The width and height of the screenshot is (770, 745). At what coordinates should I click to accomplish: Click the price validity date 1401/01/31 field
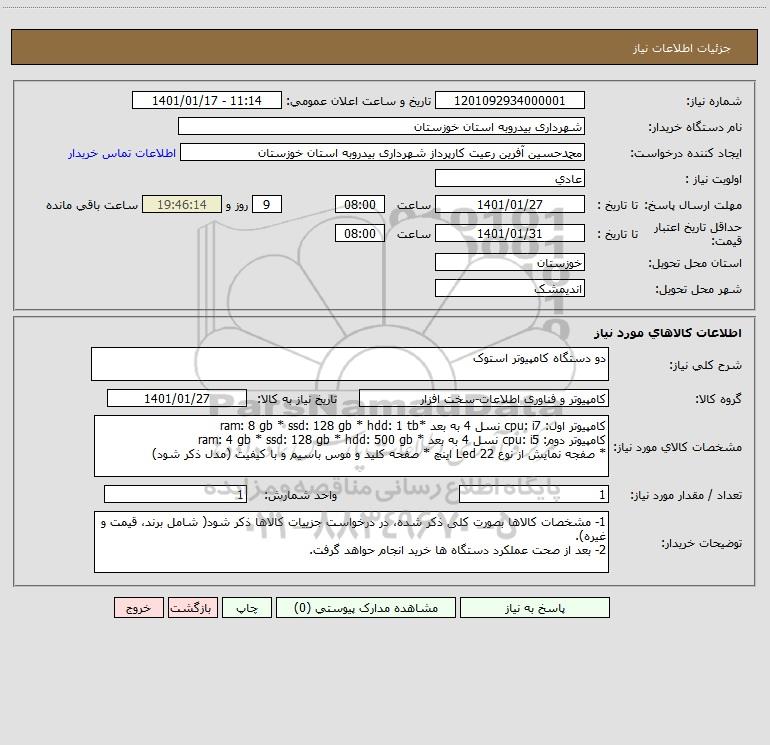510,234
